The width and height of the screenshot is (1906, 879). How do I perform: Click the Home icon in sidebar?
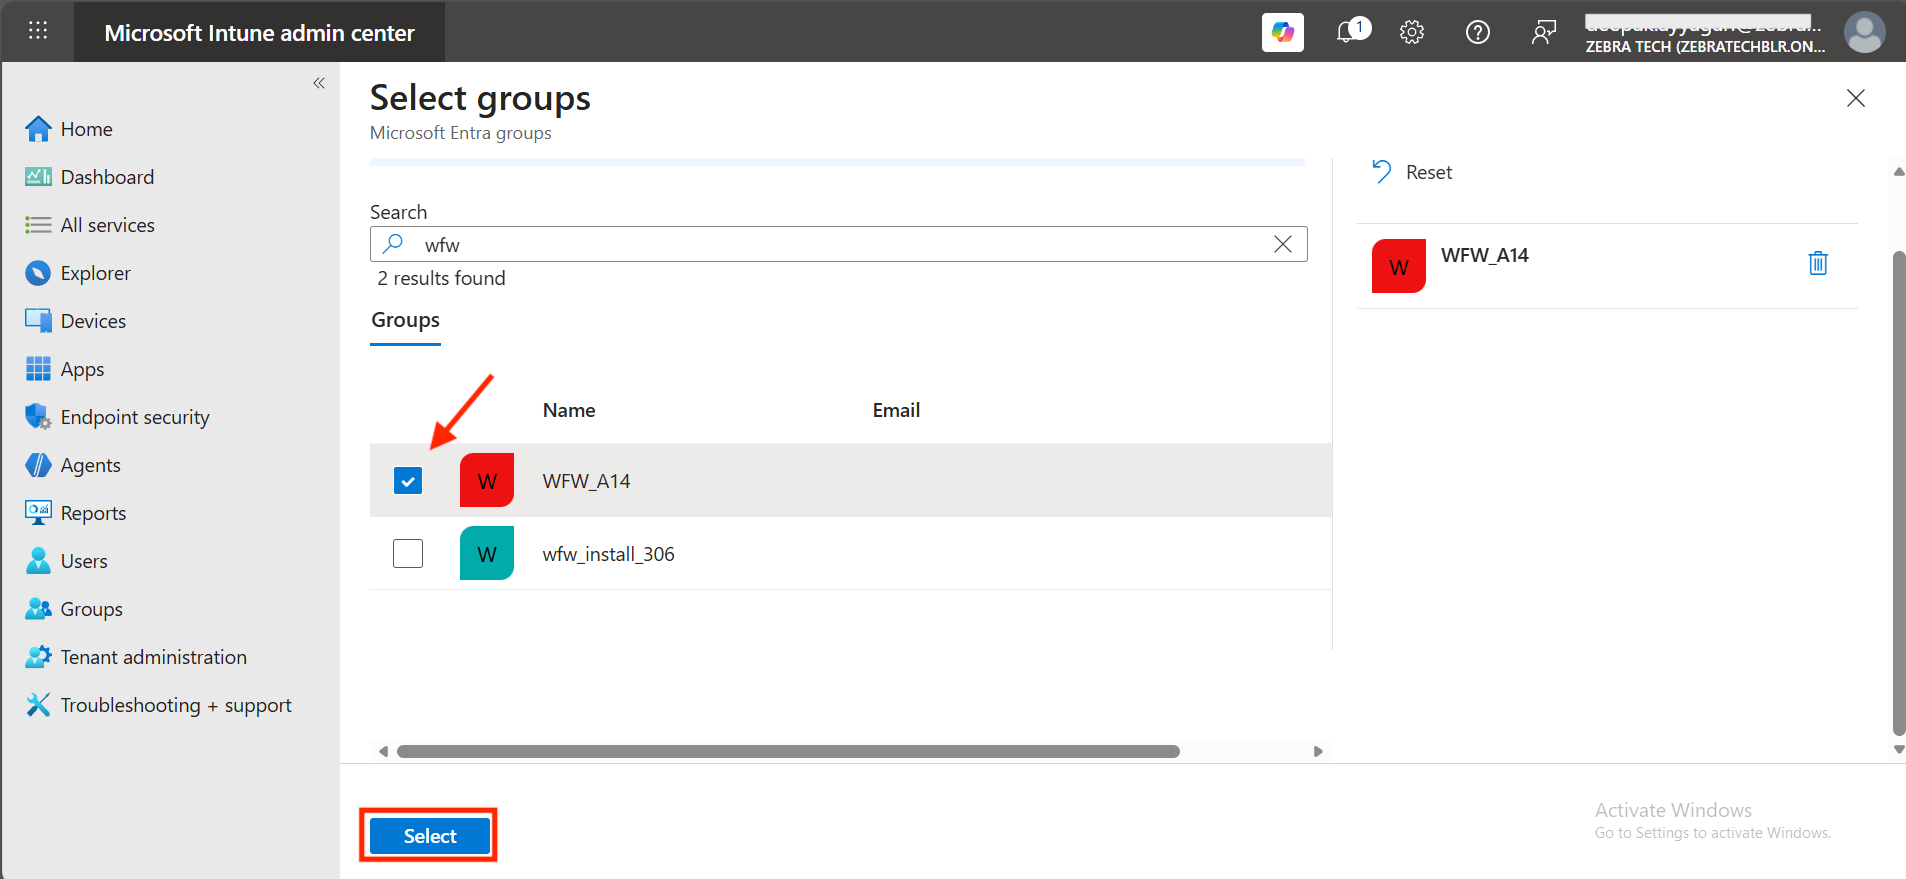(38, 129)
